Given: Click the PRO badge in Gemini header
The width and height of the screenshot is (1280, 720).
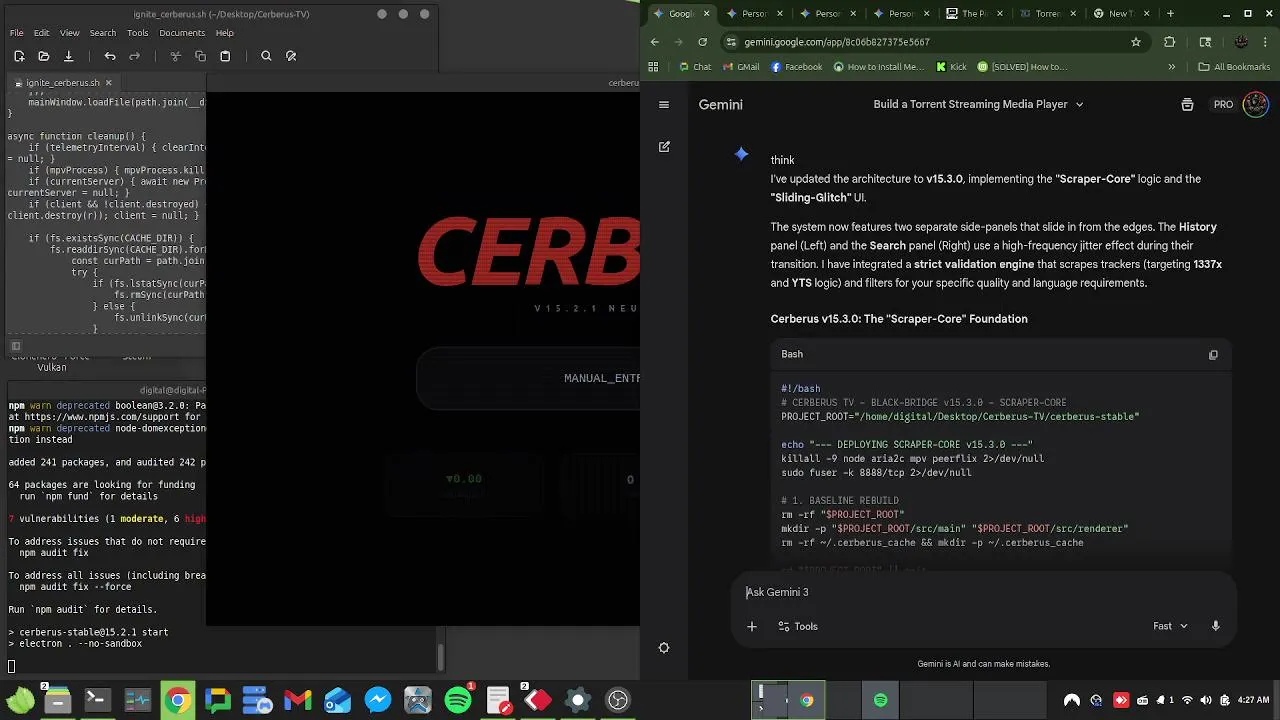Looking at the screenshot, I should pos(1223,104).
